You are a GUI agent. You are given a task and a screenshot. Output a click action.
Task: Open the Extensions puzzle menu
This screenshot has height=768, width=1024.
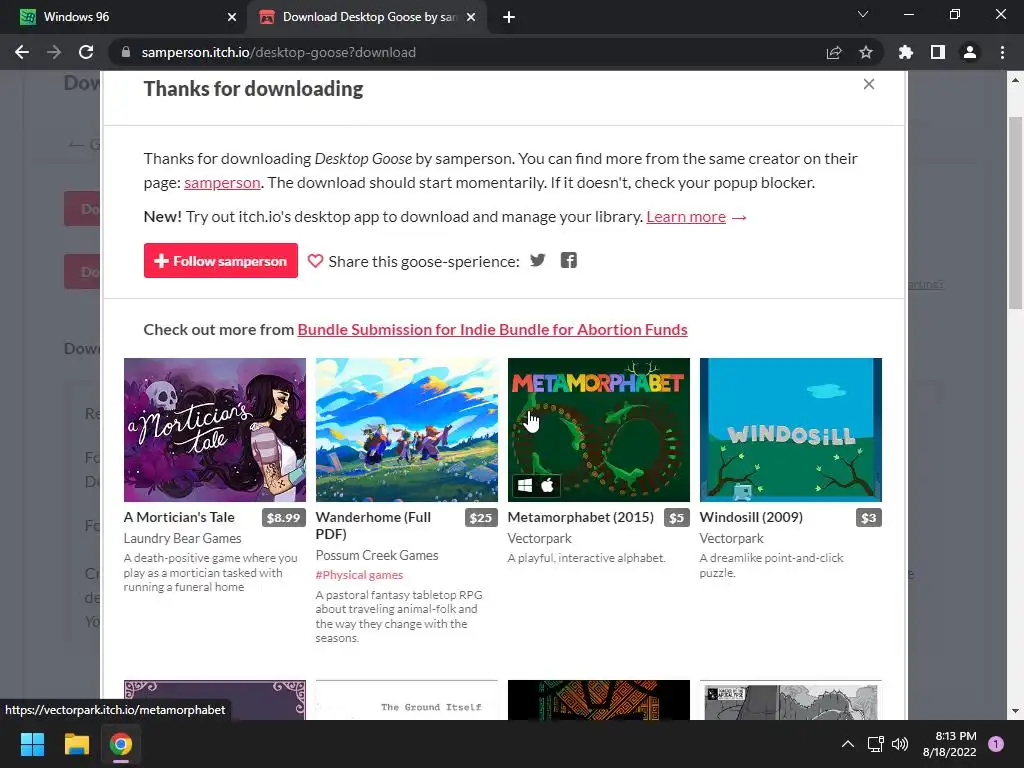coord(906,52)
